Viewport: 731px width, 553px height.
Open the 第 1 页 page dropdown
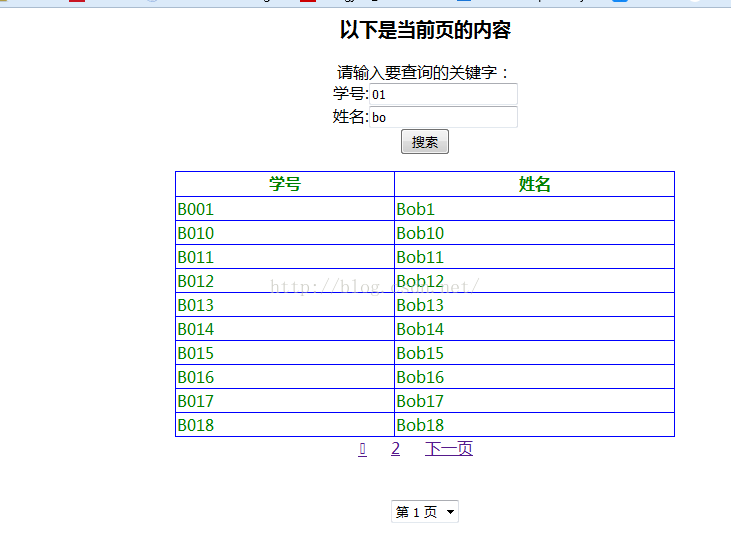[x=425, y=512]
